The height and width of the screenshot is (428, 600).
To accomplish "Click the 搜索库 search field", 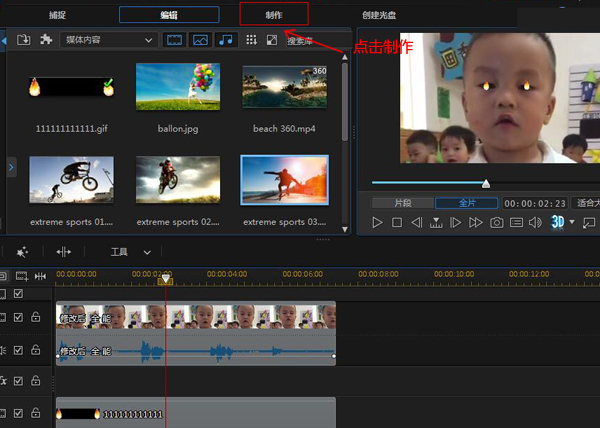I will point(318,41).
